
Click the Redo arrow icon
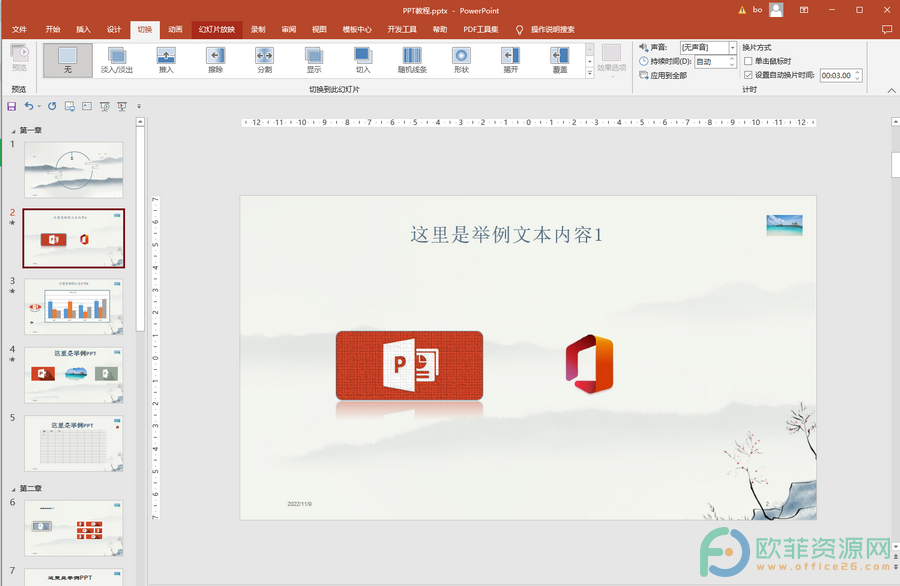52,106
